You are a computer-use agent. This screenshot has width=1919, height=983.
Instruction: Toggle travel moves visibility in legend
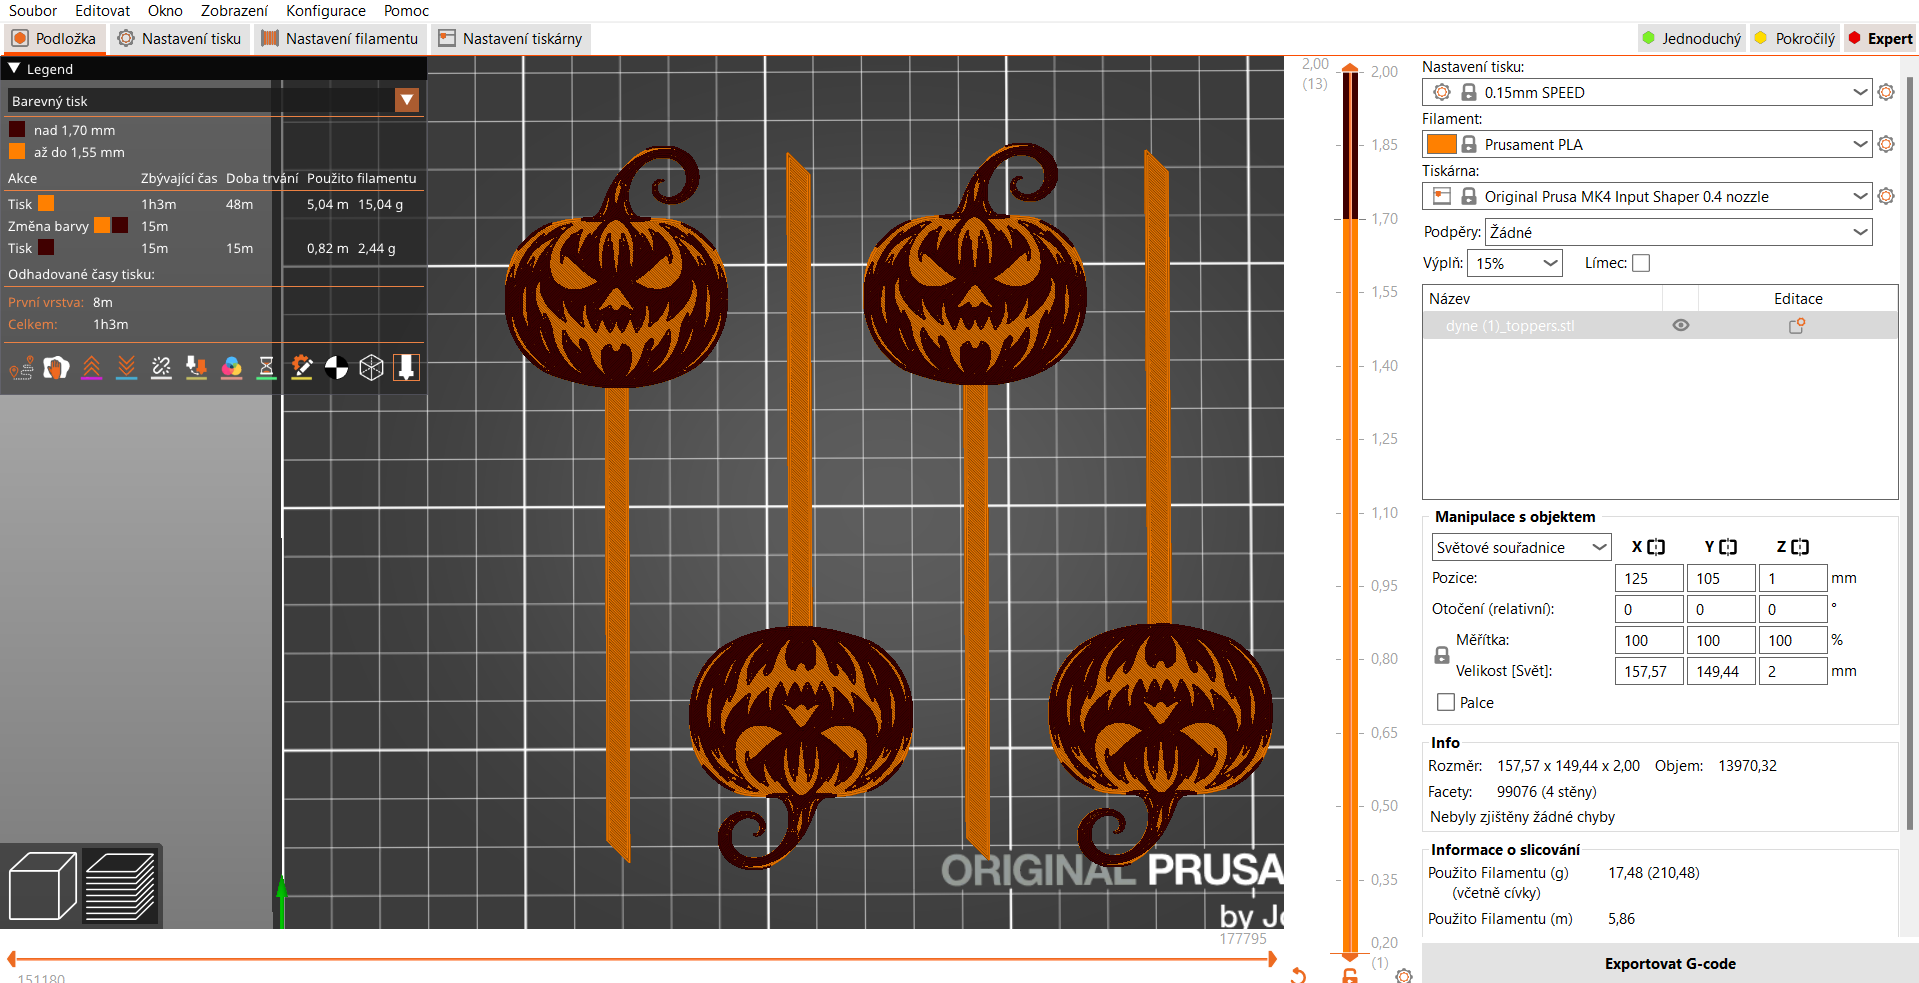pos(22,368)
